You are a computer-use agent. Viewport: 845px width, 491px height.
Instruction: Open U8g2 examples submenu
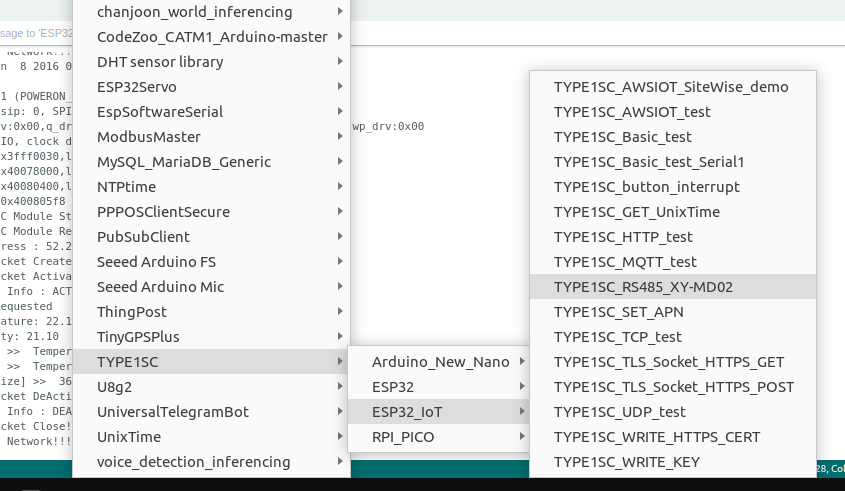(x=211, y=387)
